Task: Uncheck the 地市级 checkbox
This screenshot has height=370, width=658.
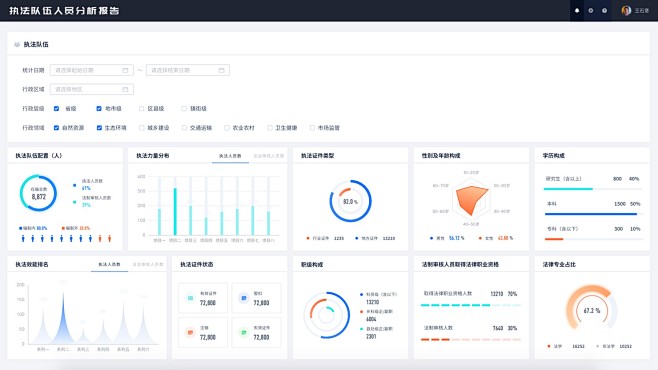Action: tap(99, 108)
